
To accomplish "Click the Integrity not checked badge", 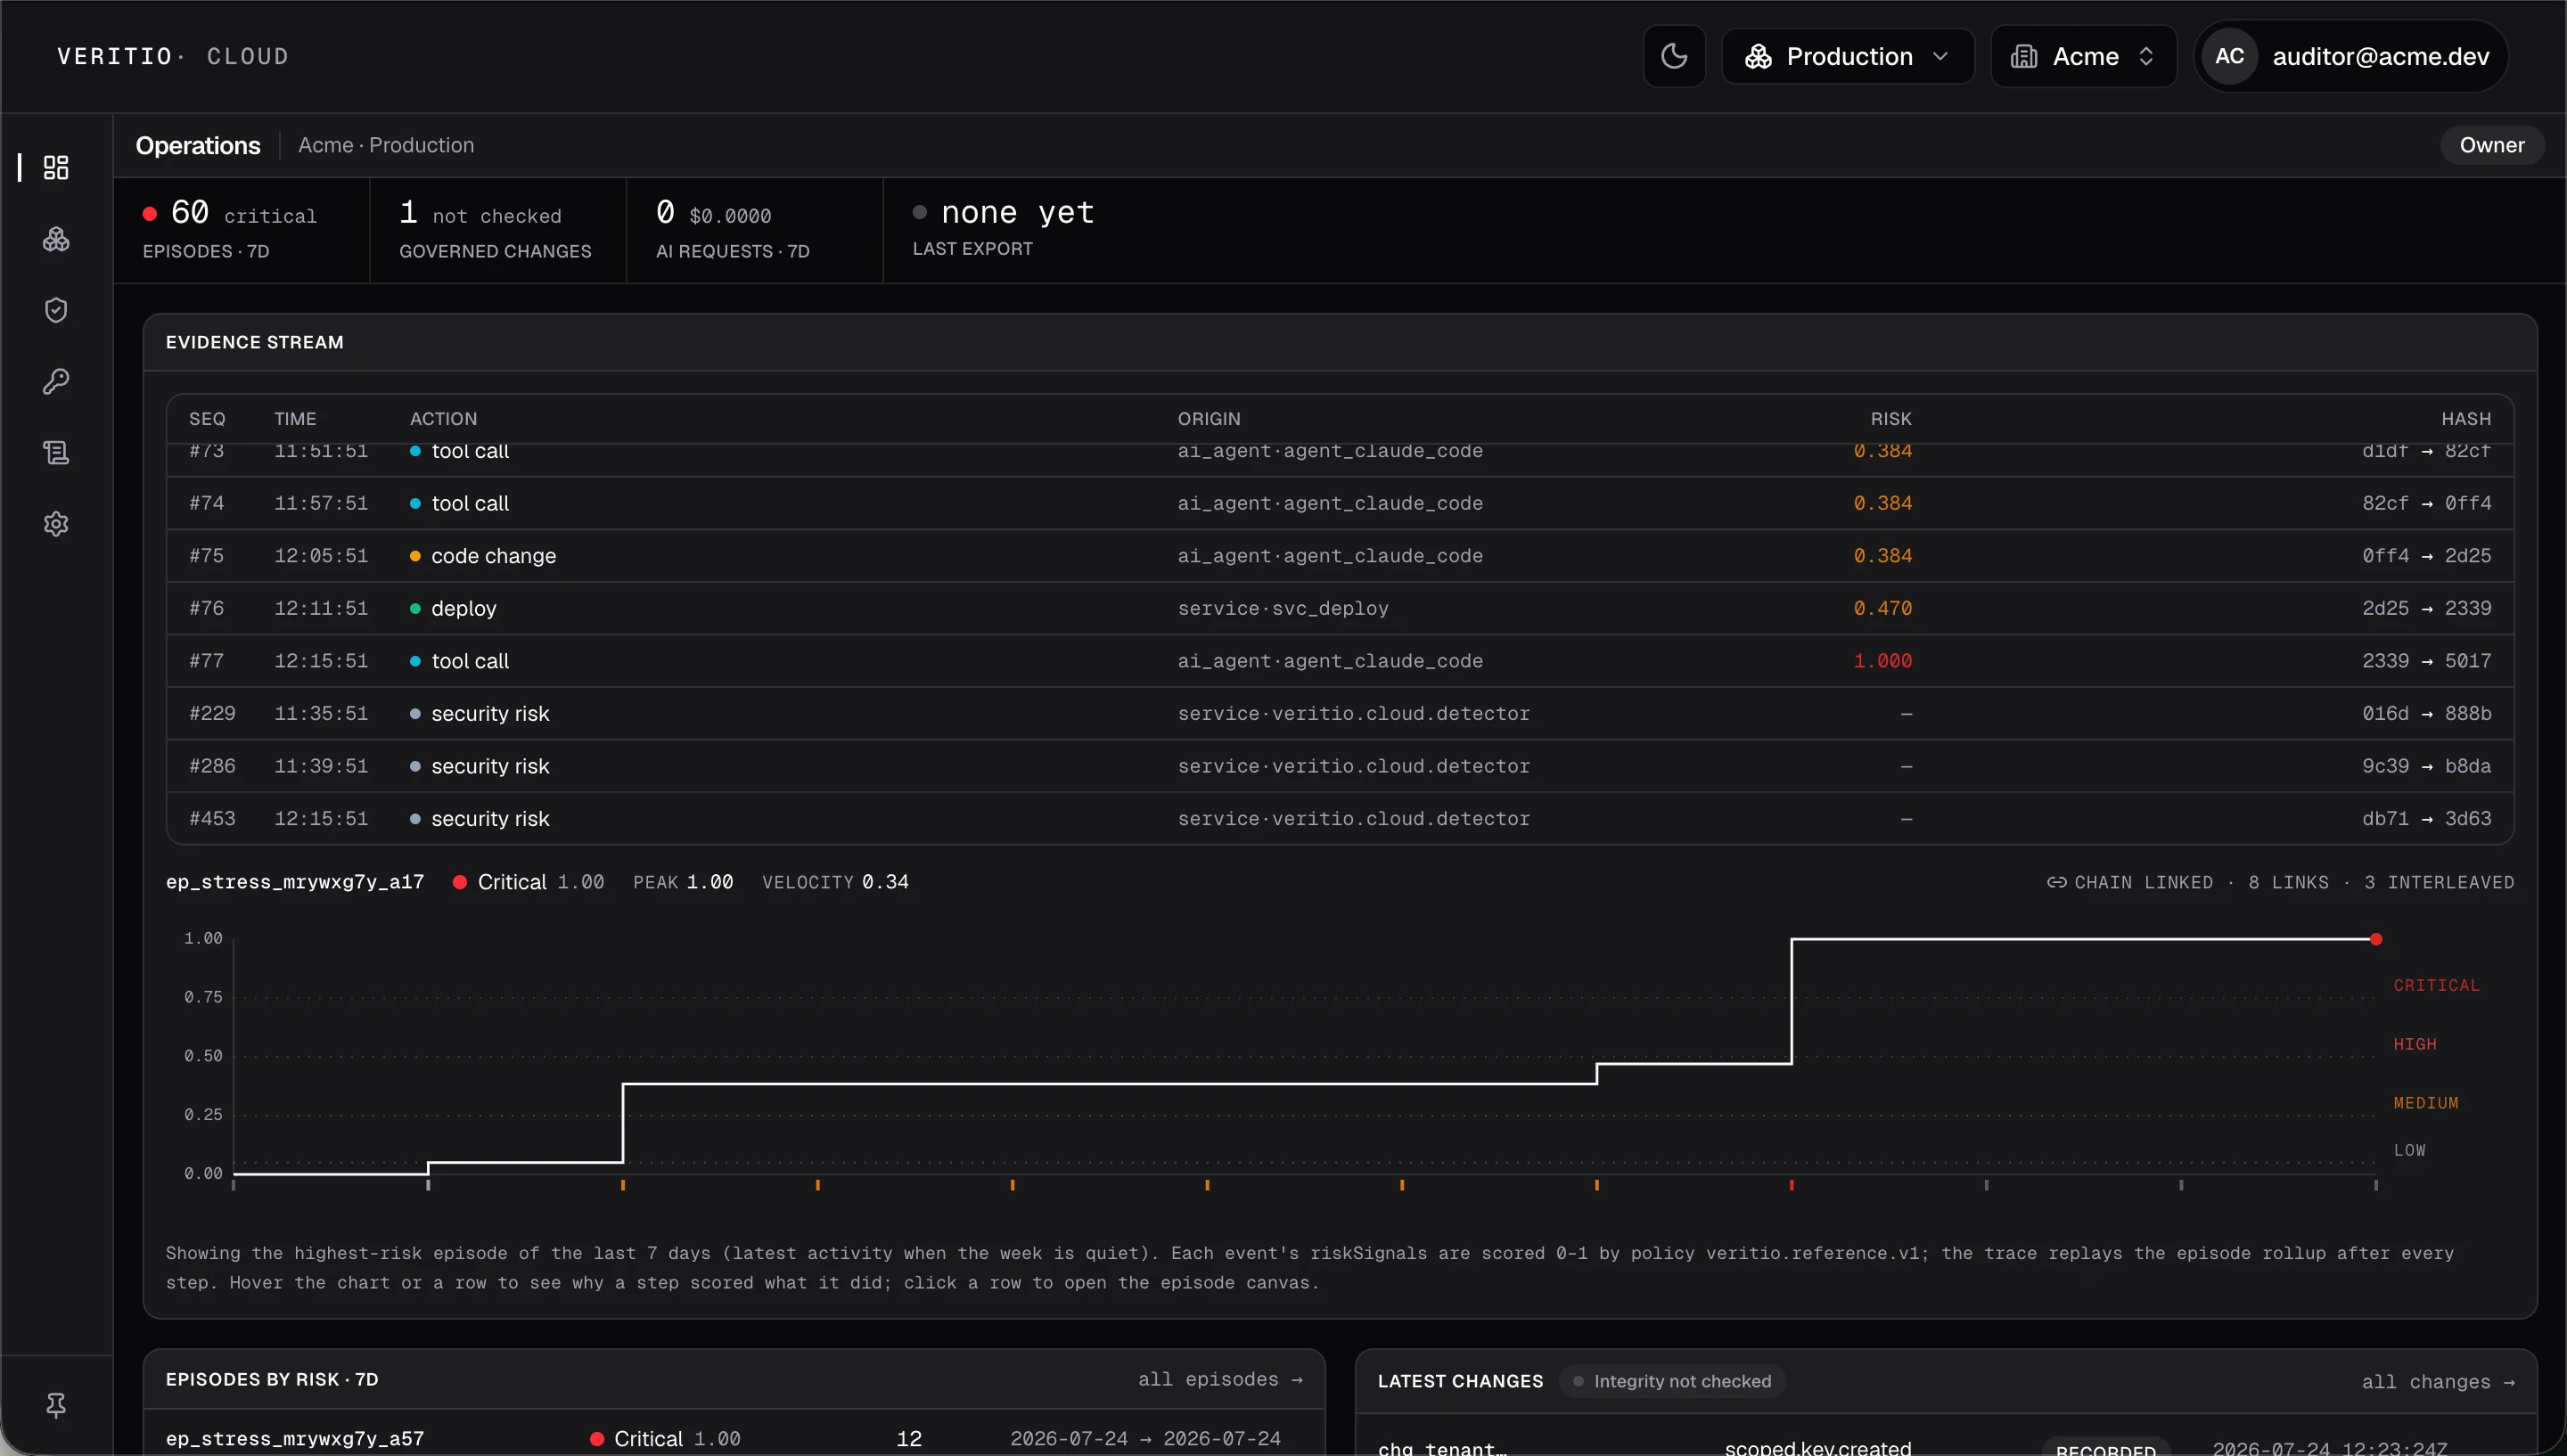I will [x=1672, y=1381].
